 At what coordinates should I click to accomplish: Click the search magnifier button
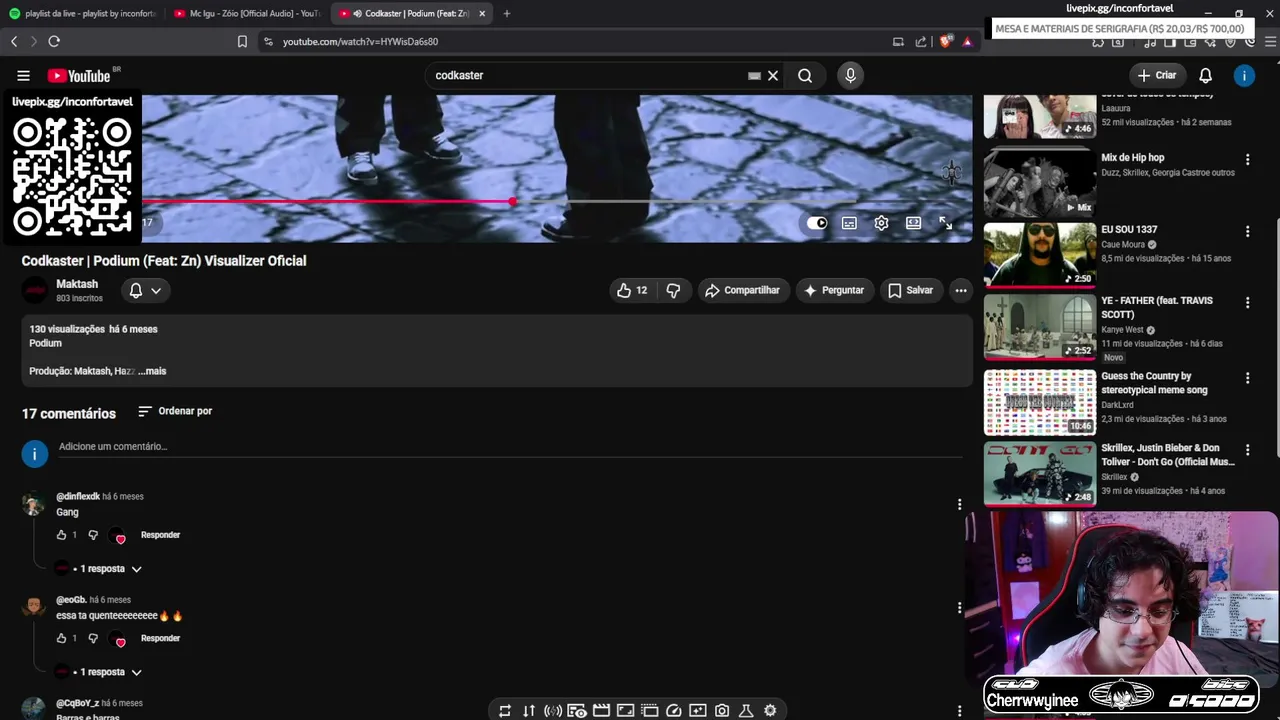[805, 76]
